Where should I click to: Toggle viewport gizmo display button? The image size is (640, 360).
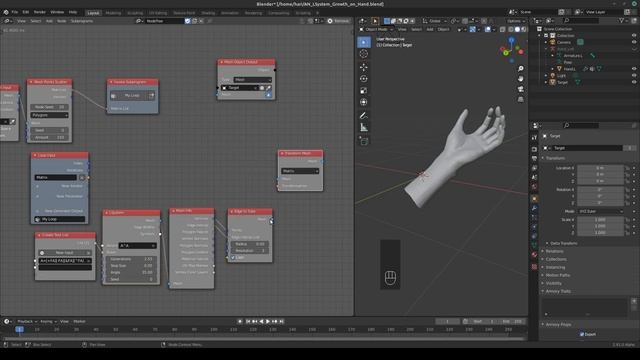click(x=473, y=29)
